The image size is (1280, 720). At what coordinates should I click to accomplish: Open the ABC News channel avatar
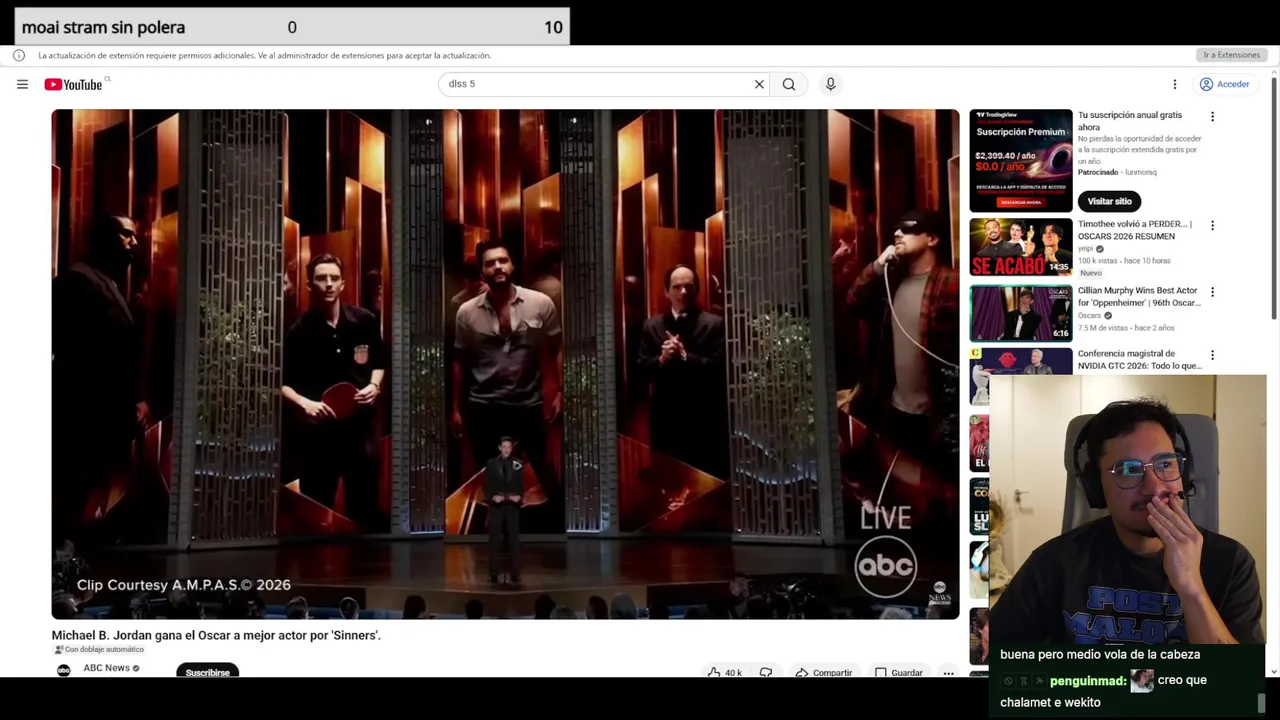(x=64, y=670)
